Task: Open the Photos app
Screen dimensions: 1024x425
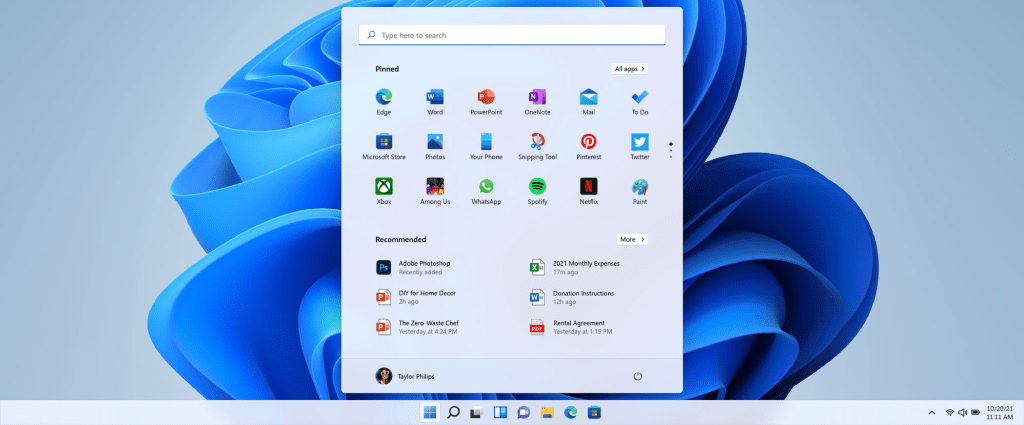Action: coord(435,147)
